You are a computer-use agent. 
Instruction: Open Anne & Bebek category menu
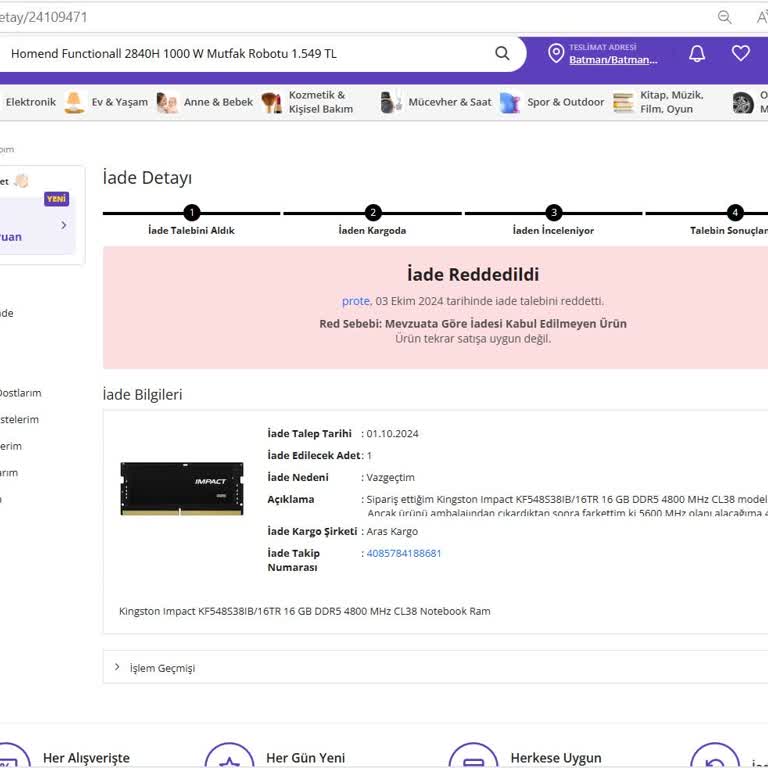pos(218,102)
